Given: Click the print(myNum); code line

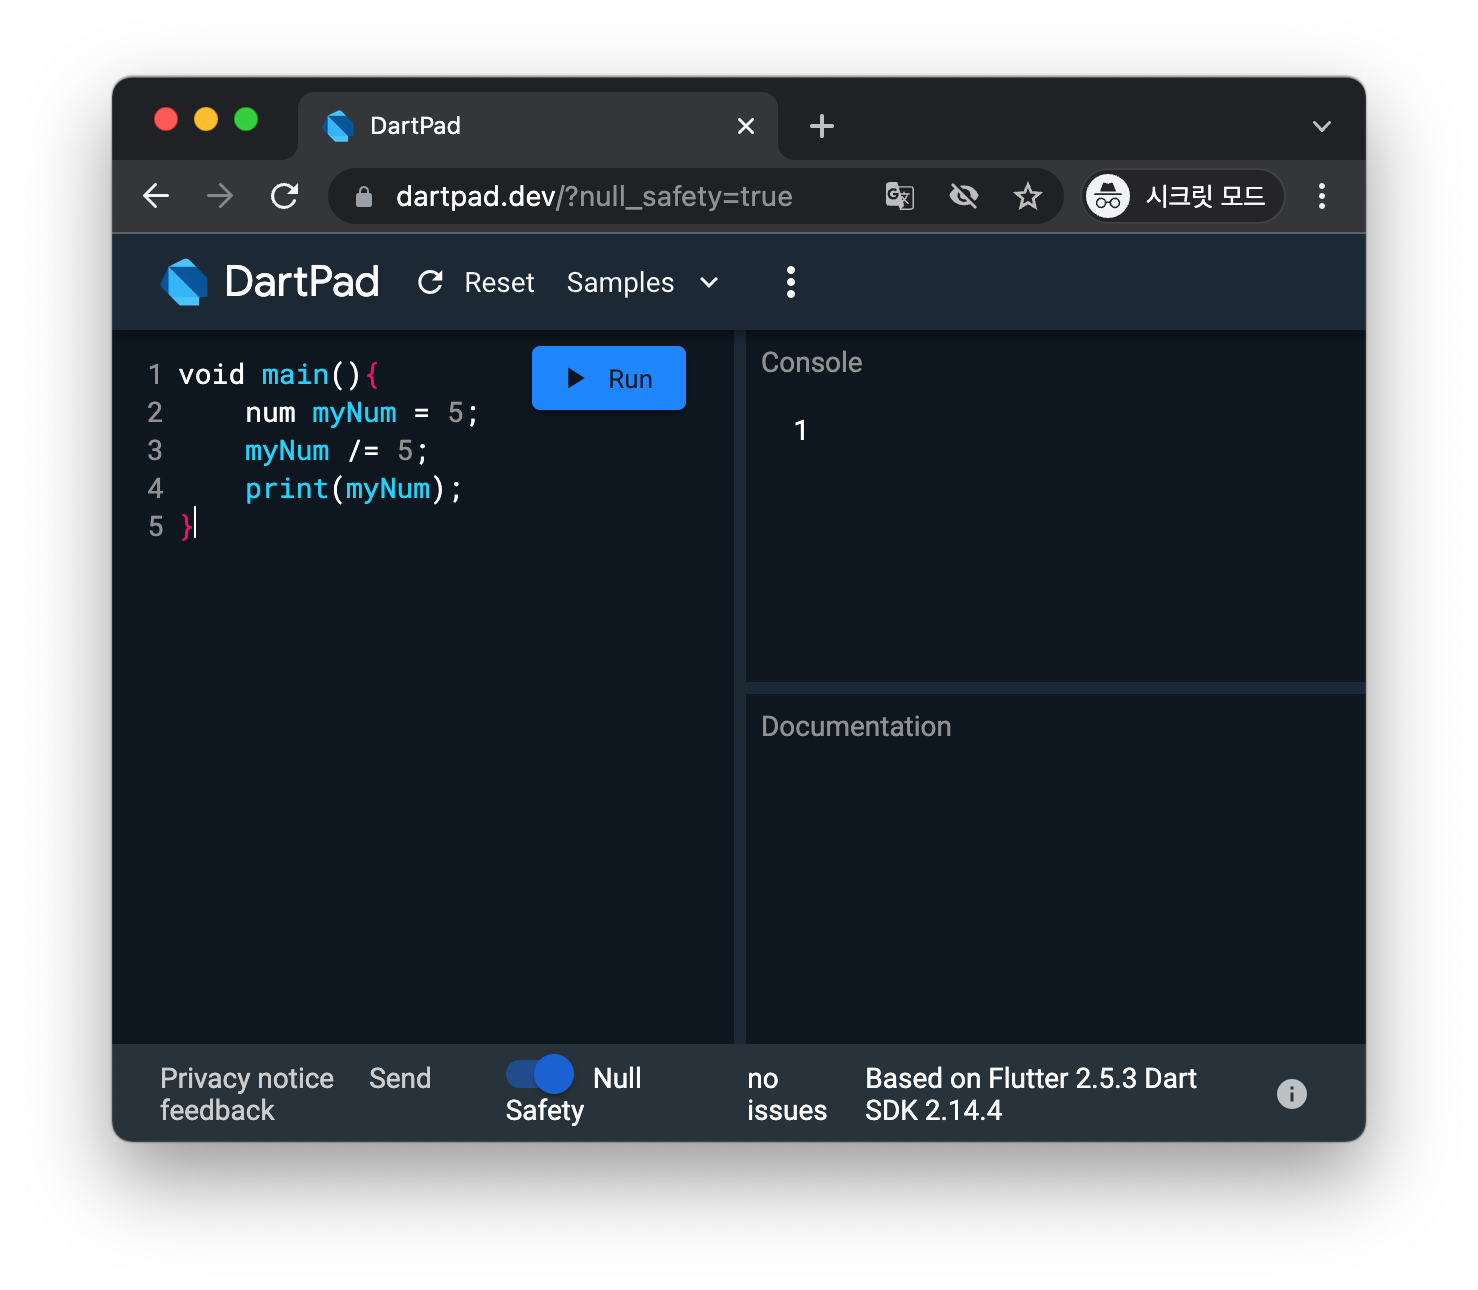Looking at the screenshot, I should click(353, 488).
